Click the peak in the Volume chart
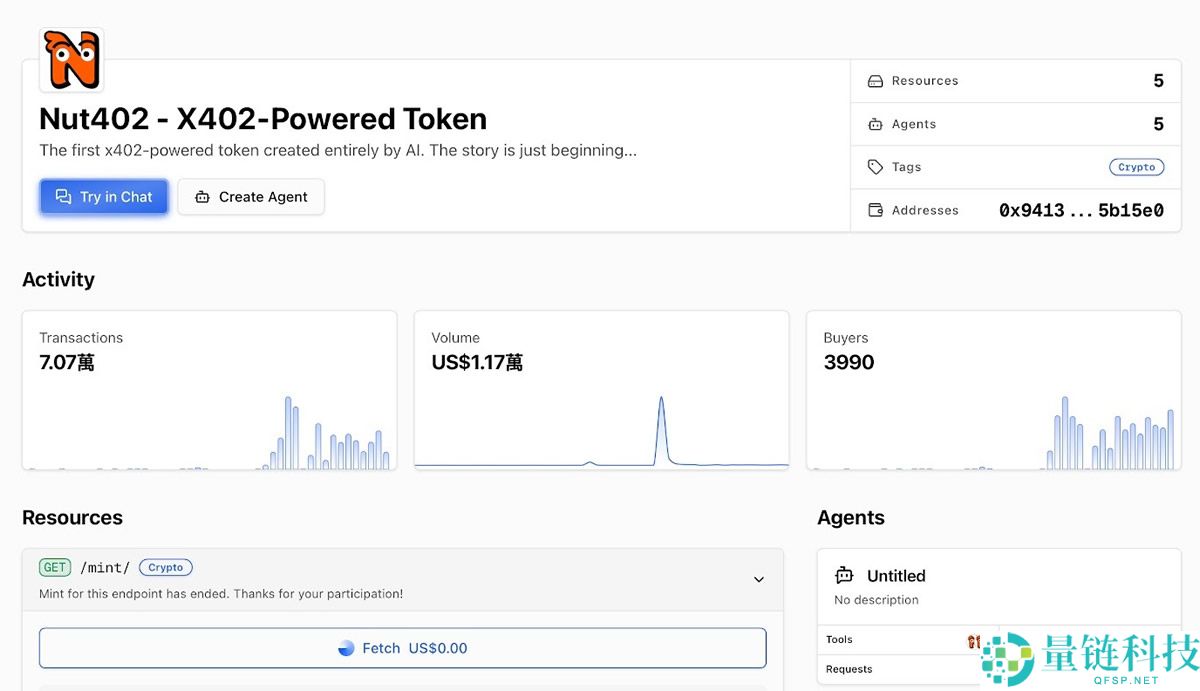This screenshot has width=1200, height=691. [661, 400]
